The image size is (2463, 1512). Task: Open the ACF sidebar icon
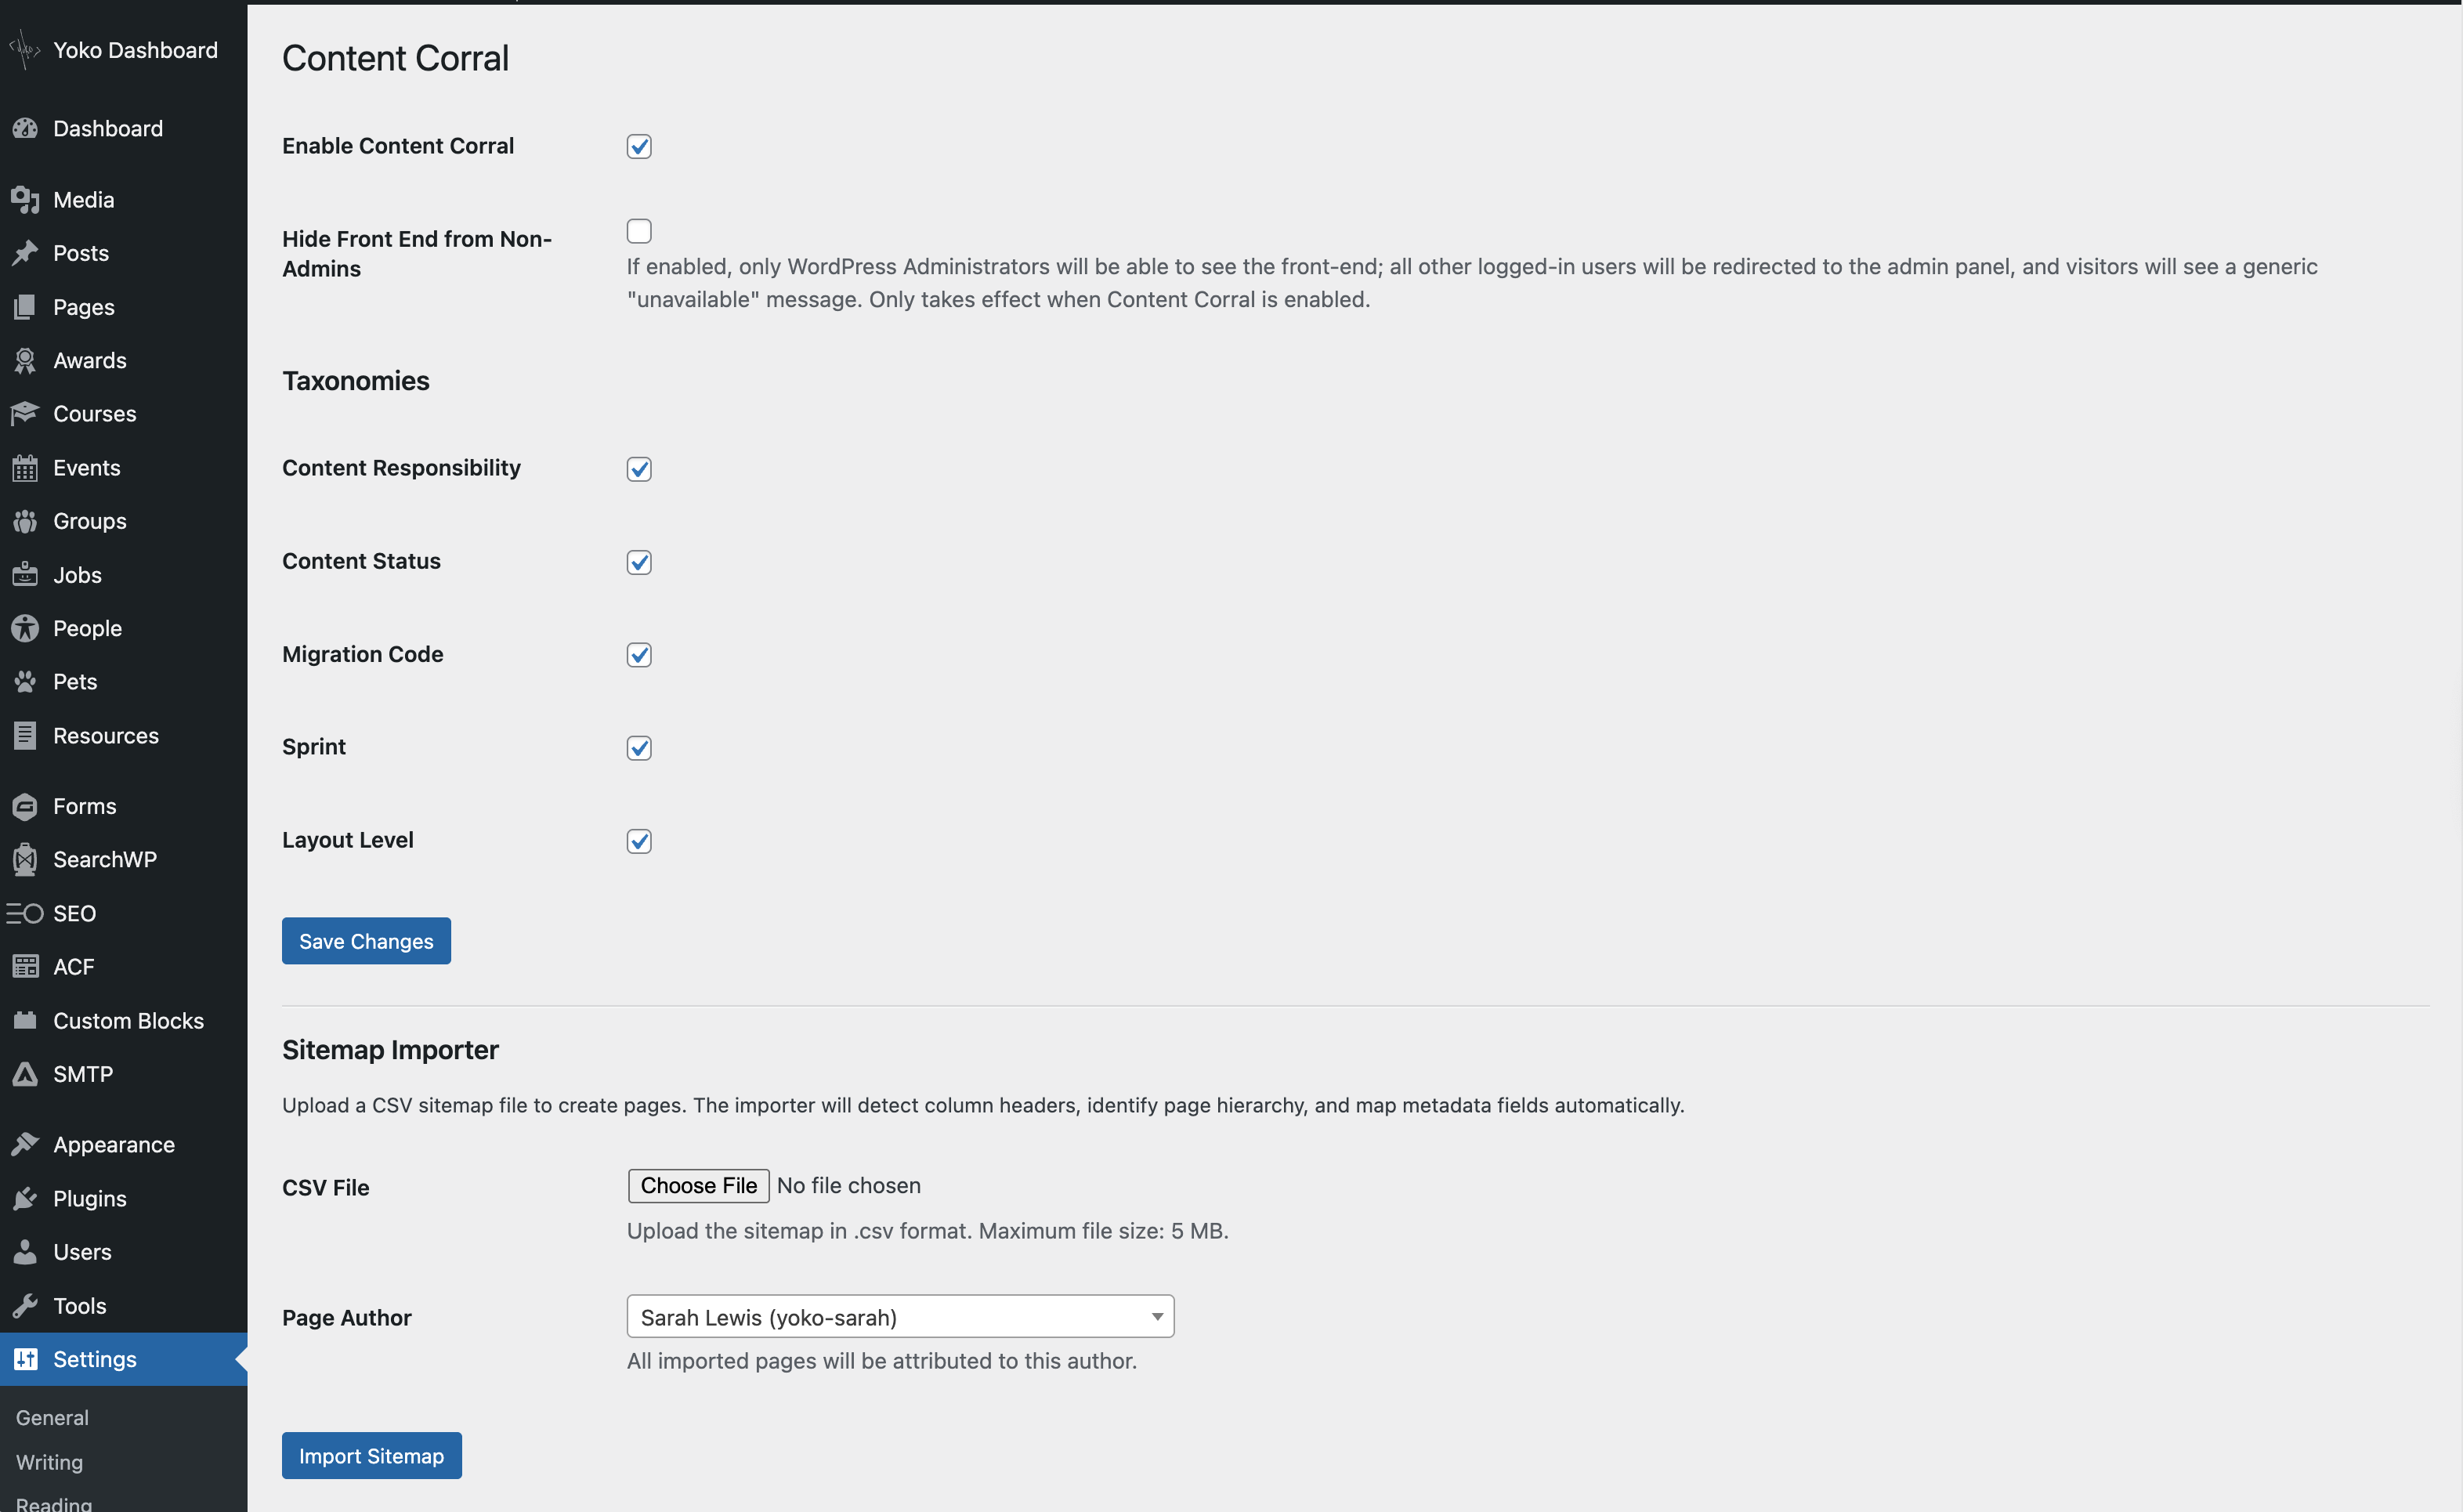pyautogui.click(x=25, y=966)
